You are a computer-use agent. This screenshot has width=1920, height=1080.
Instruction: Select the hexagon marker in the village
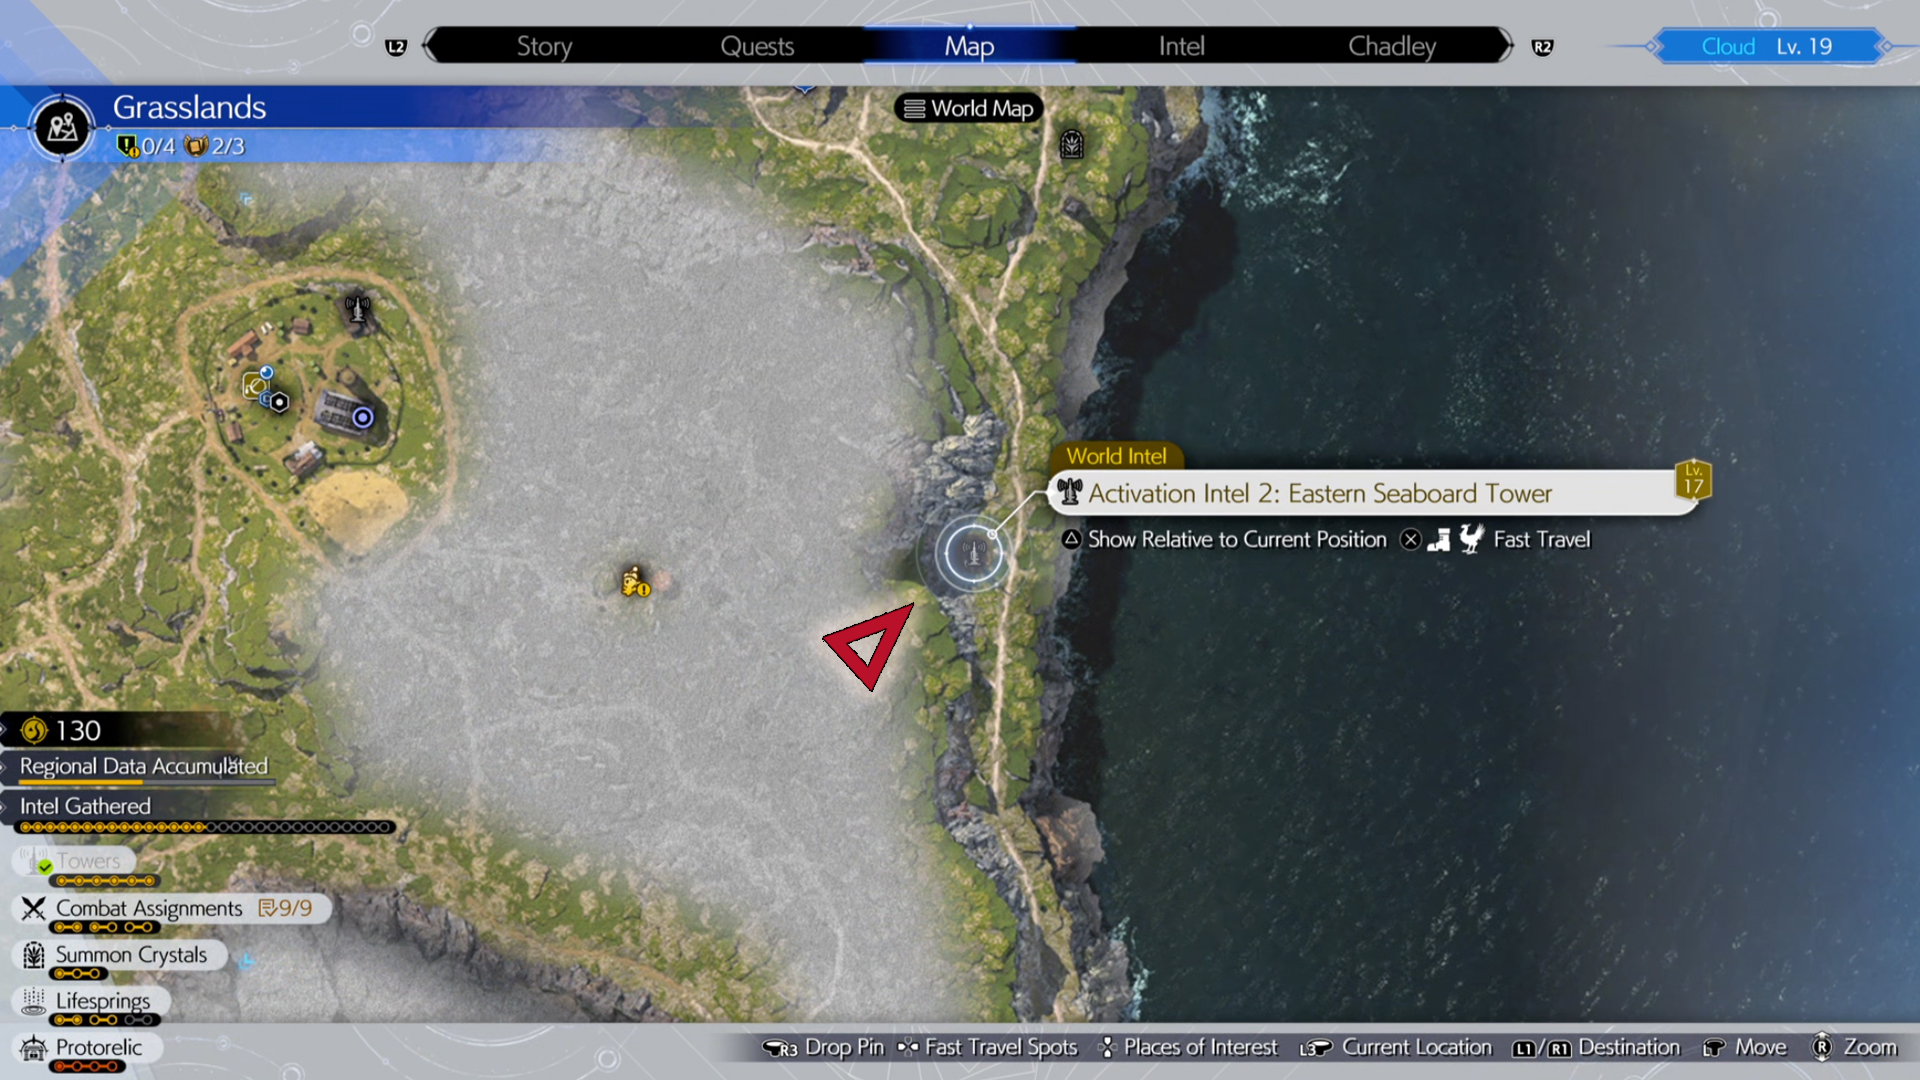point(280,402)
